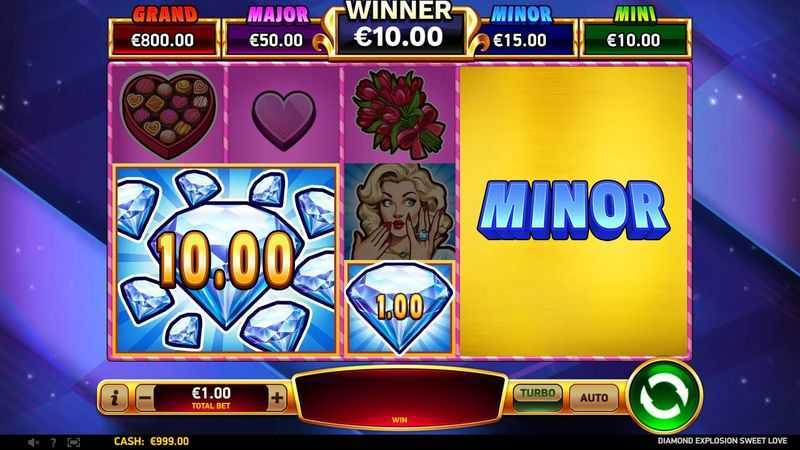Click the small 1.00 diamond symbol
The image size is (800, 450).
(399, 308)
